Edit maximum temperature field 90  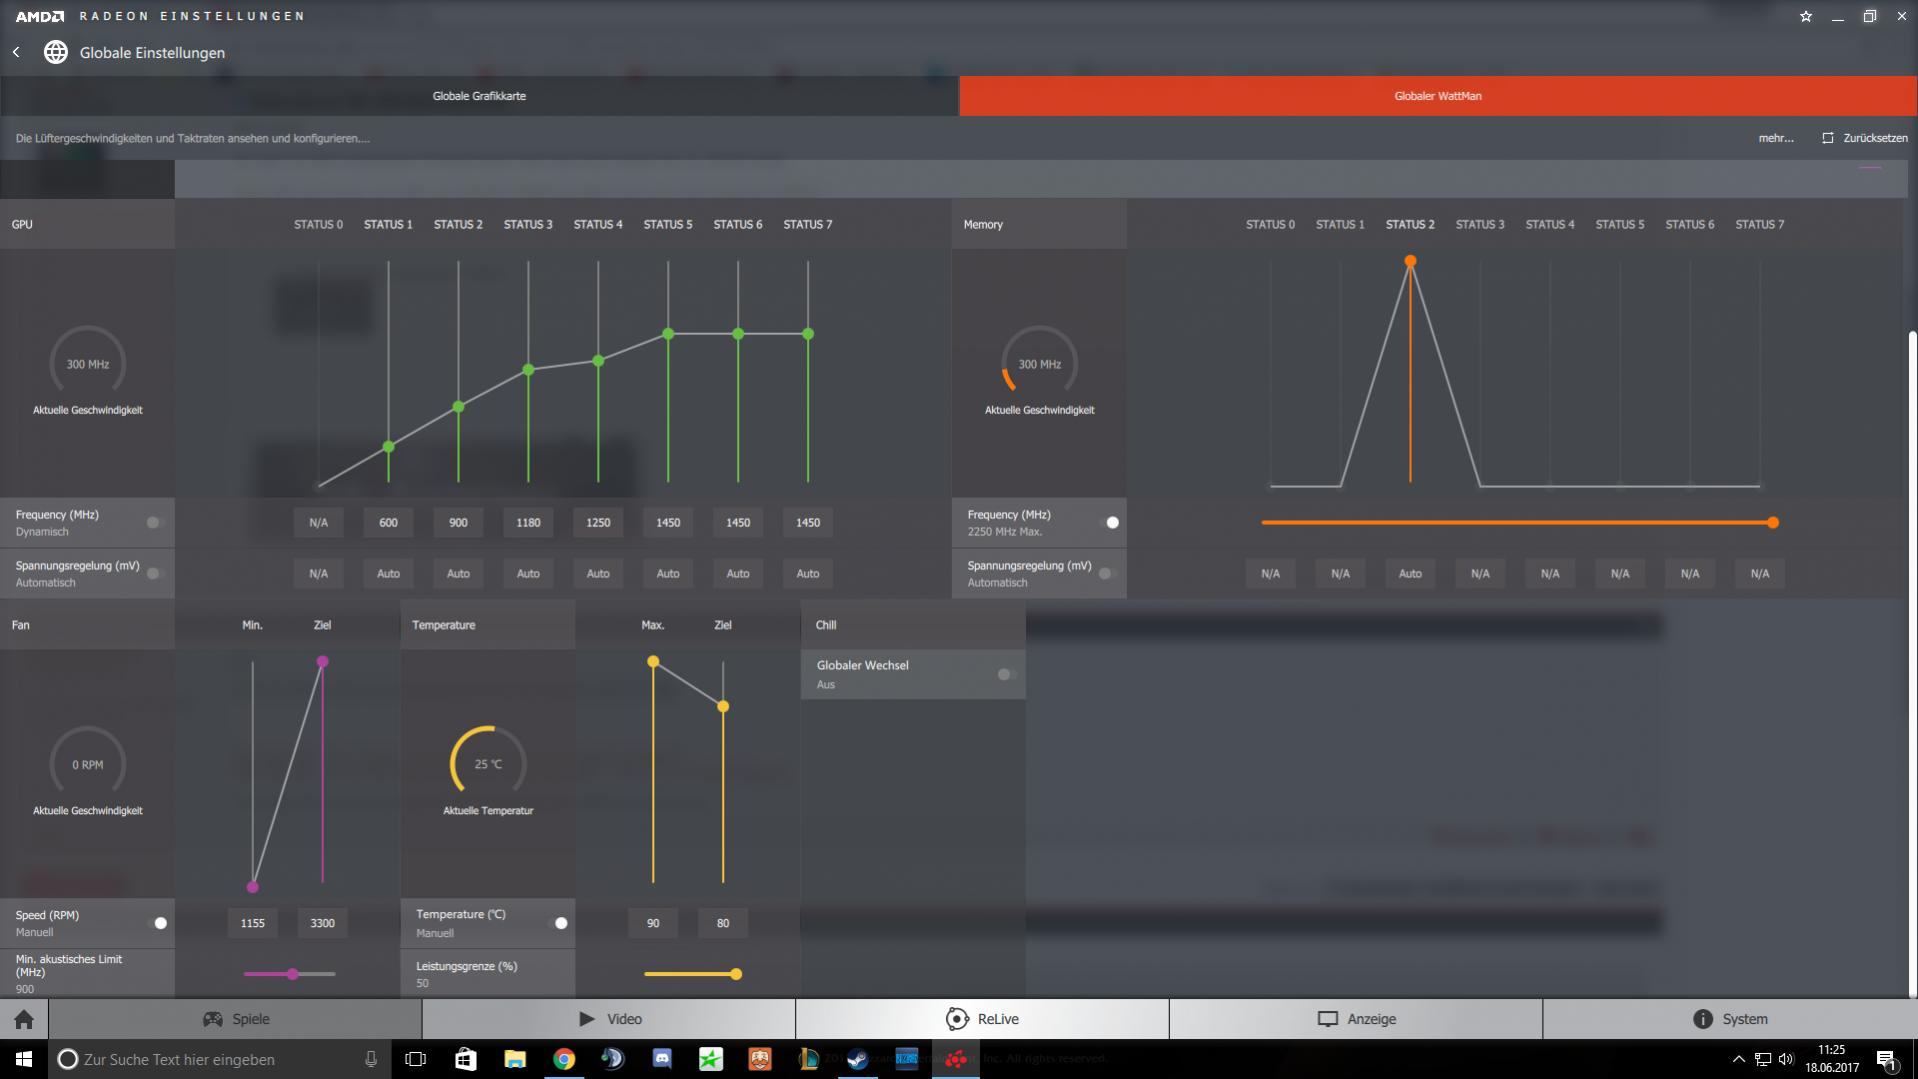pos(653,923)
